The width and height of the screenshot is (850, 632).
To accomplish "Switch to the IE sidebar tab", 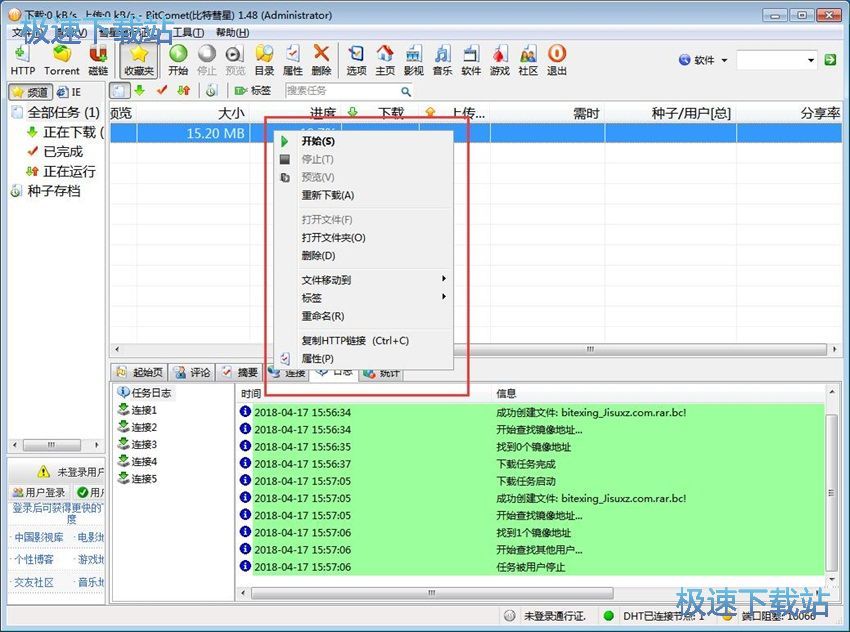I will click(69, 92).
